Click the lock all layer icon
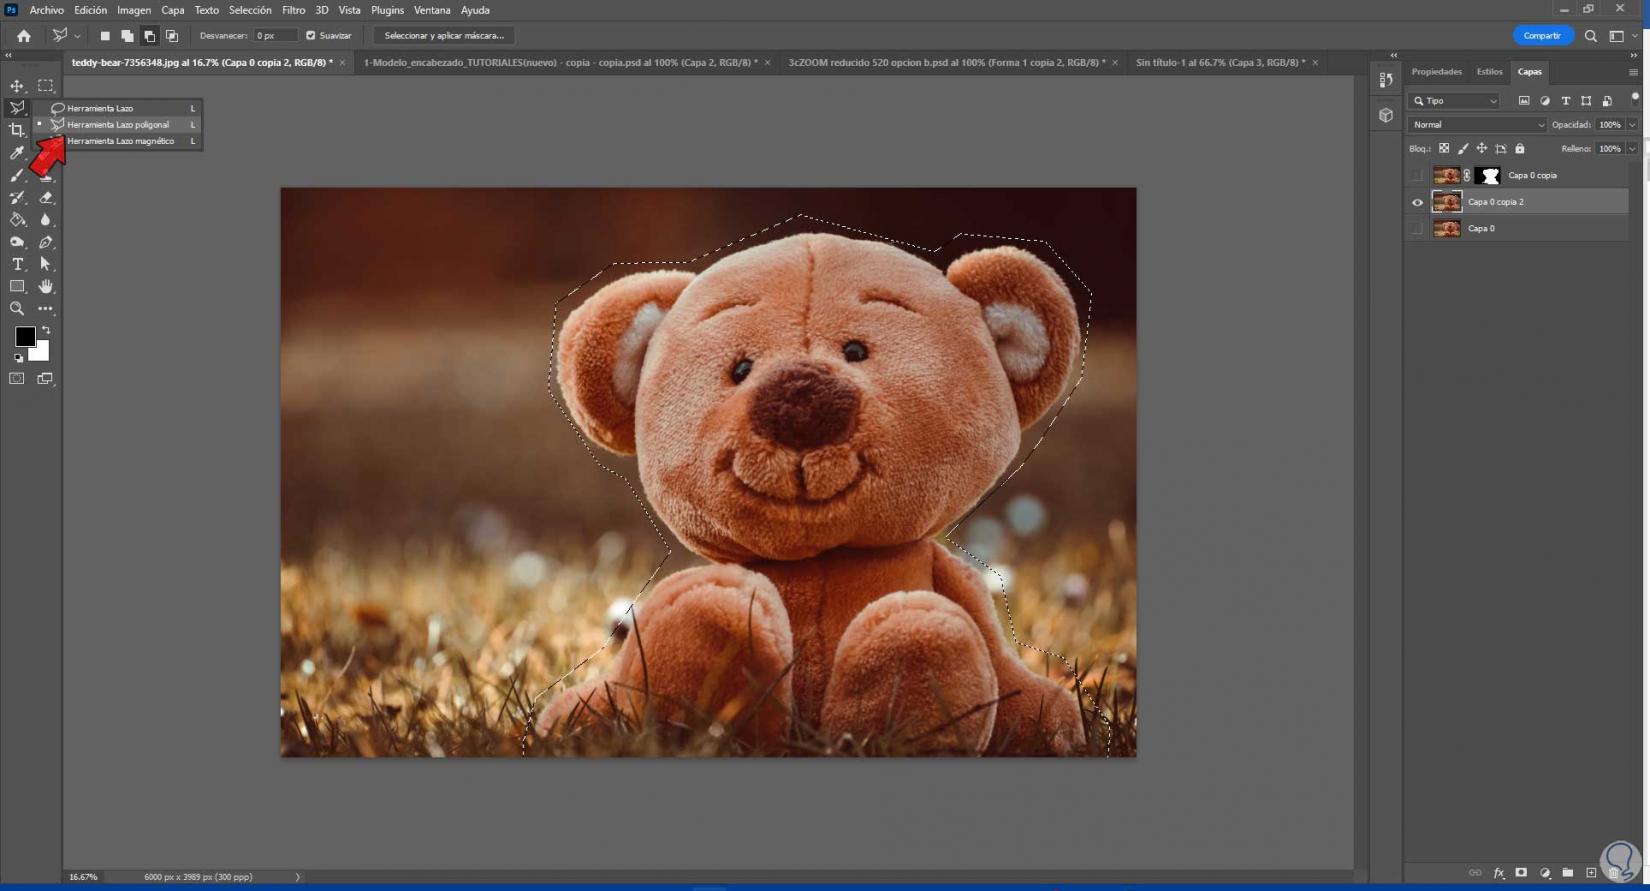The image size is (1650, 891). (1520, 149)
